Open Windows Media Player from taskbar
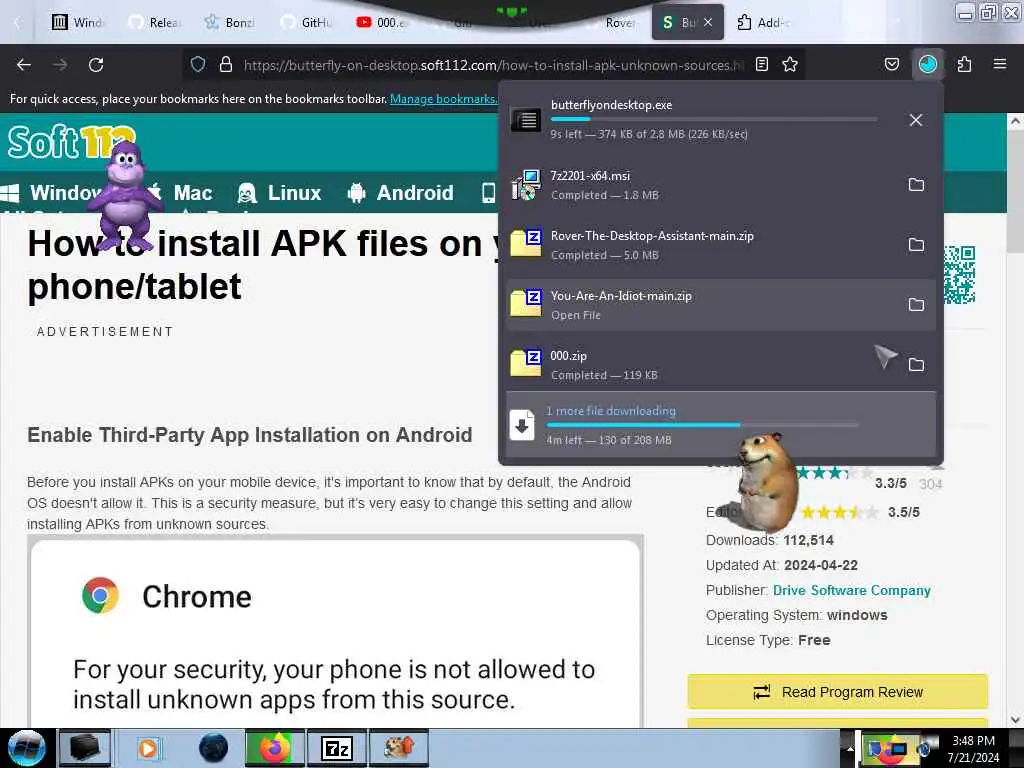The height and width of the screenshot is (768, 1024). click(x=148, y=748)
